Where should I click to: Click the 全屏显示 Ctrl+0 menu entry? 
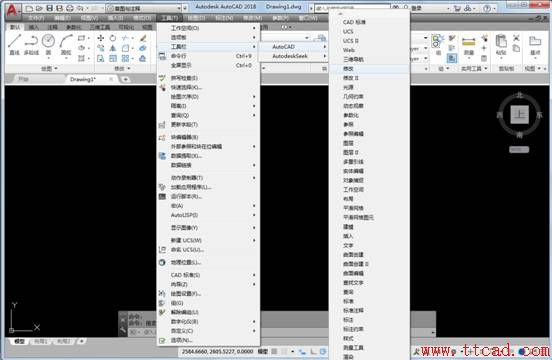[208, 65]
